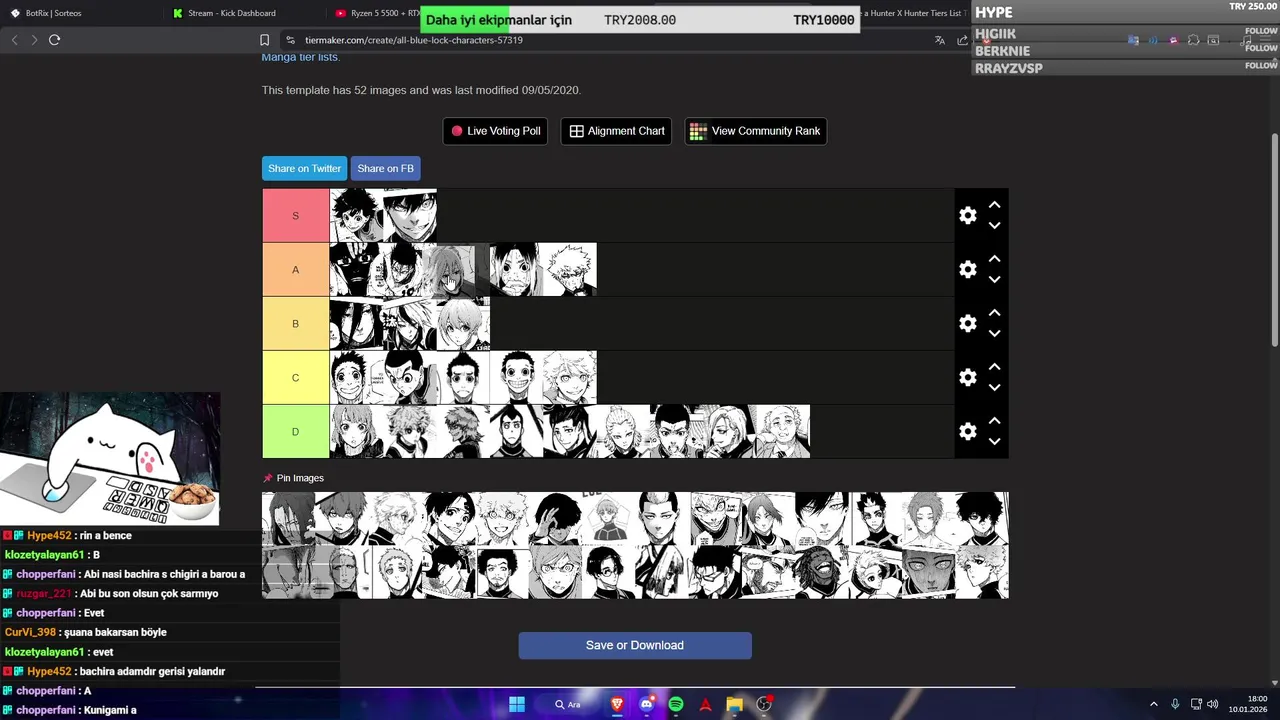Image resolution: width=1280 pixels, height=720 pixels.
Task: Click the Pin Images label
Action: (300, 478)
